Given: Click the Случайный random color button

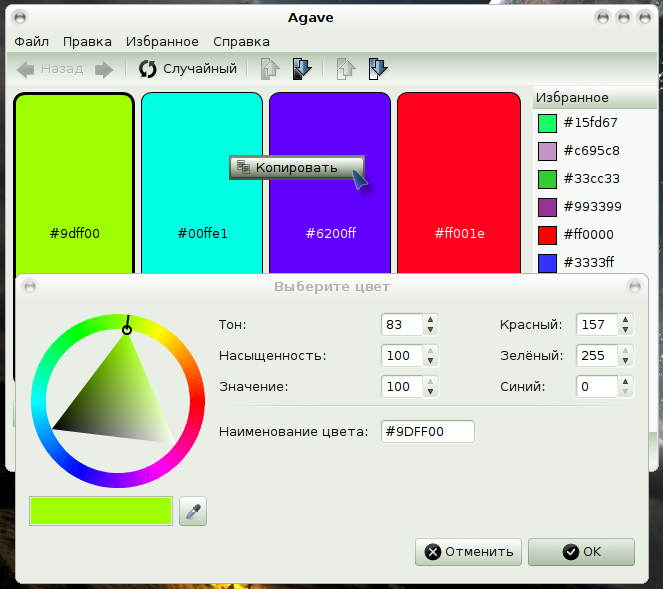Looking at the screenshot, I should click(188, 68).
